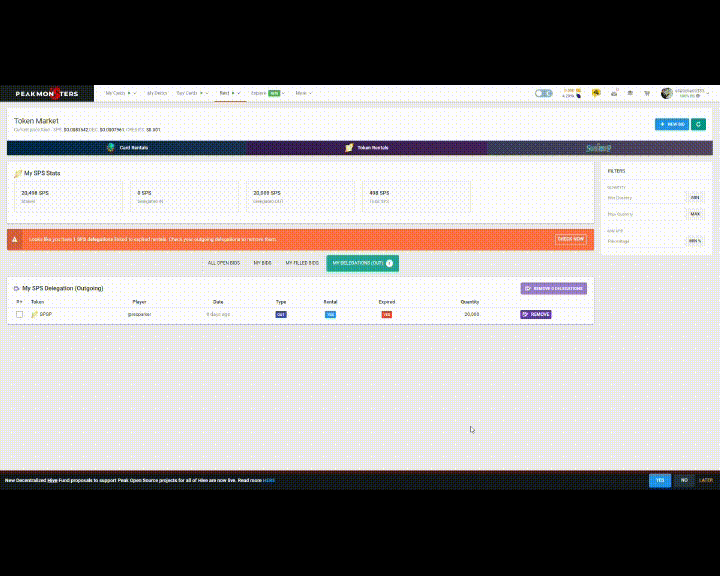The image size is (720, 576).
Task: Click the yellow notification icon in navbar
Action: [596, 93]
